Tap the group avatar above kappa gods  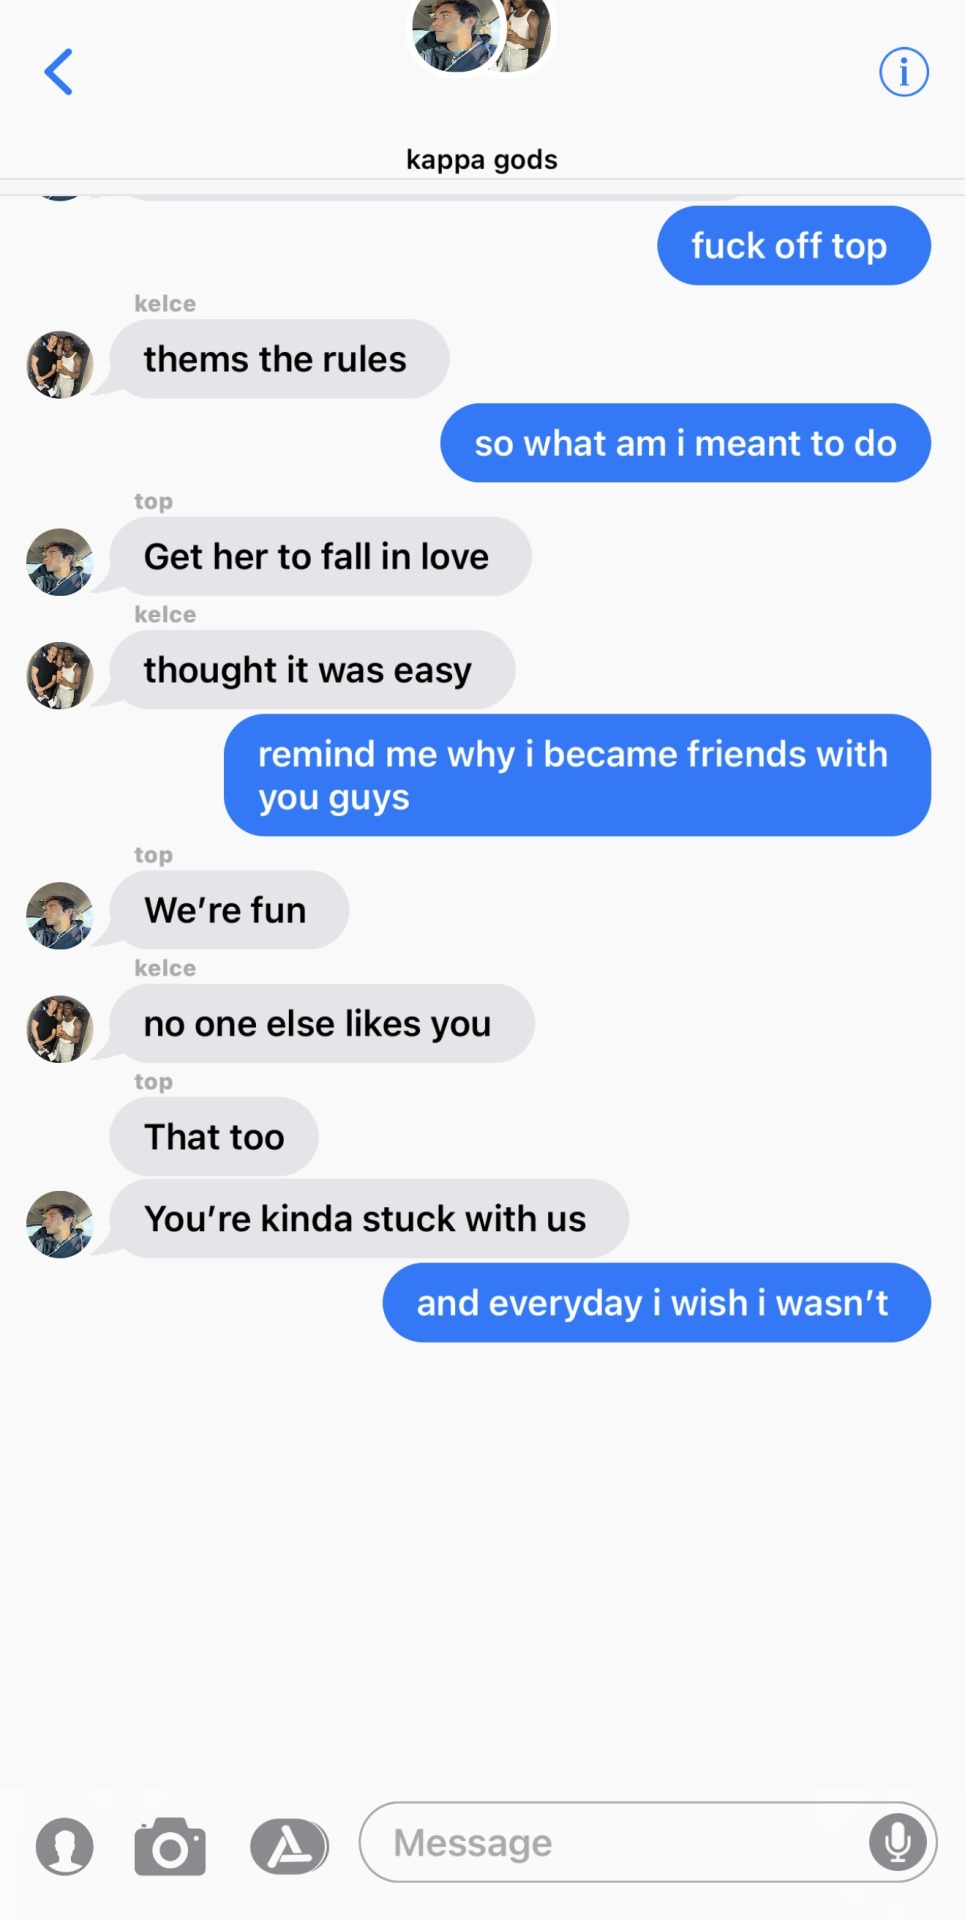point(481,35)
